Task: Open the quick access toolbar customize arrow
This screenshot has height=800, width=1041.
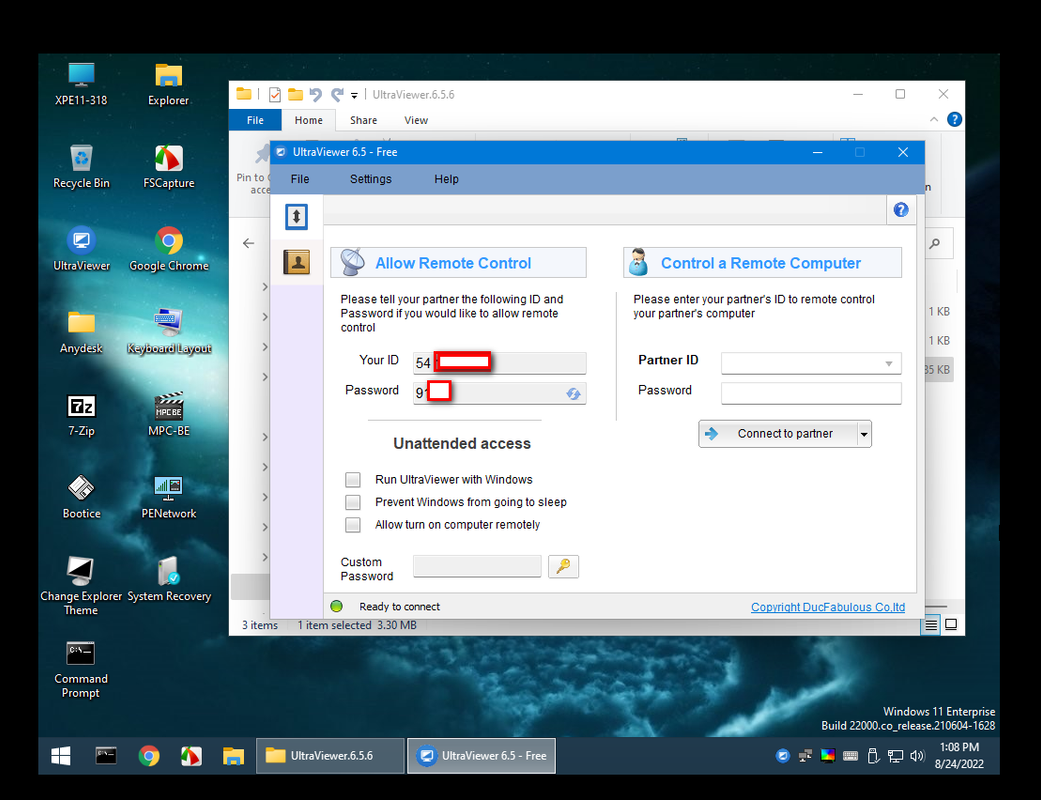Action: [x=354, y=96]
